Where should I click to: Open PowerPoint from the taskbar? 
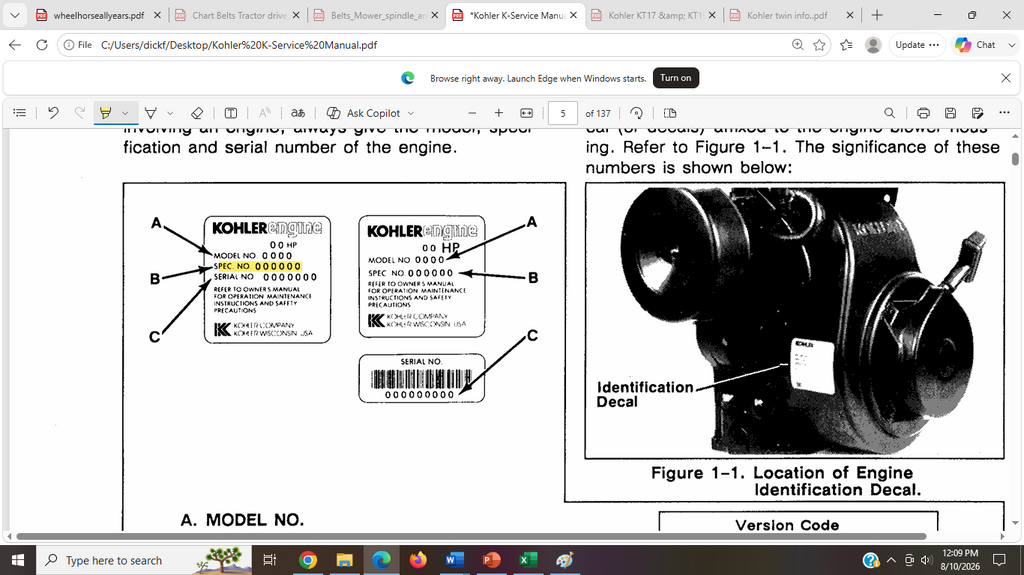tap(491, 560)
